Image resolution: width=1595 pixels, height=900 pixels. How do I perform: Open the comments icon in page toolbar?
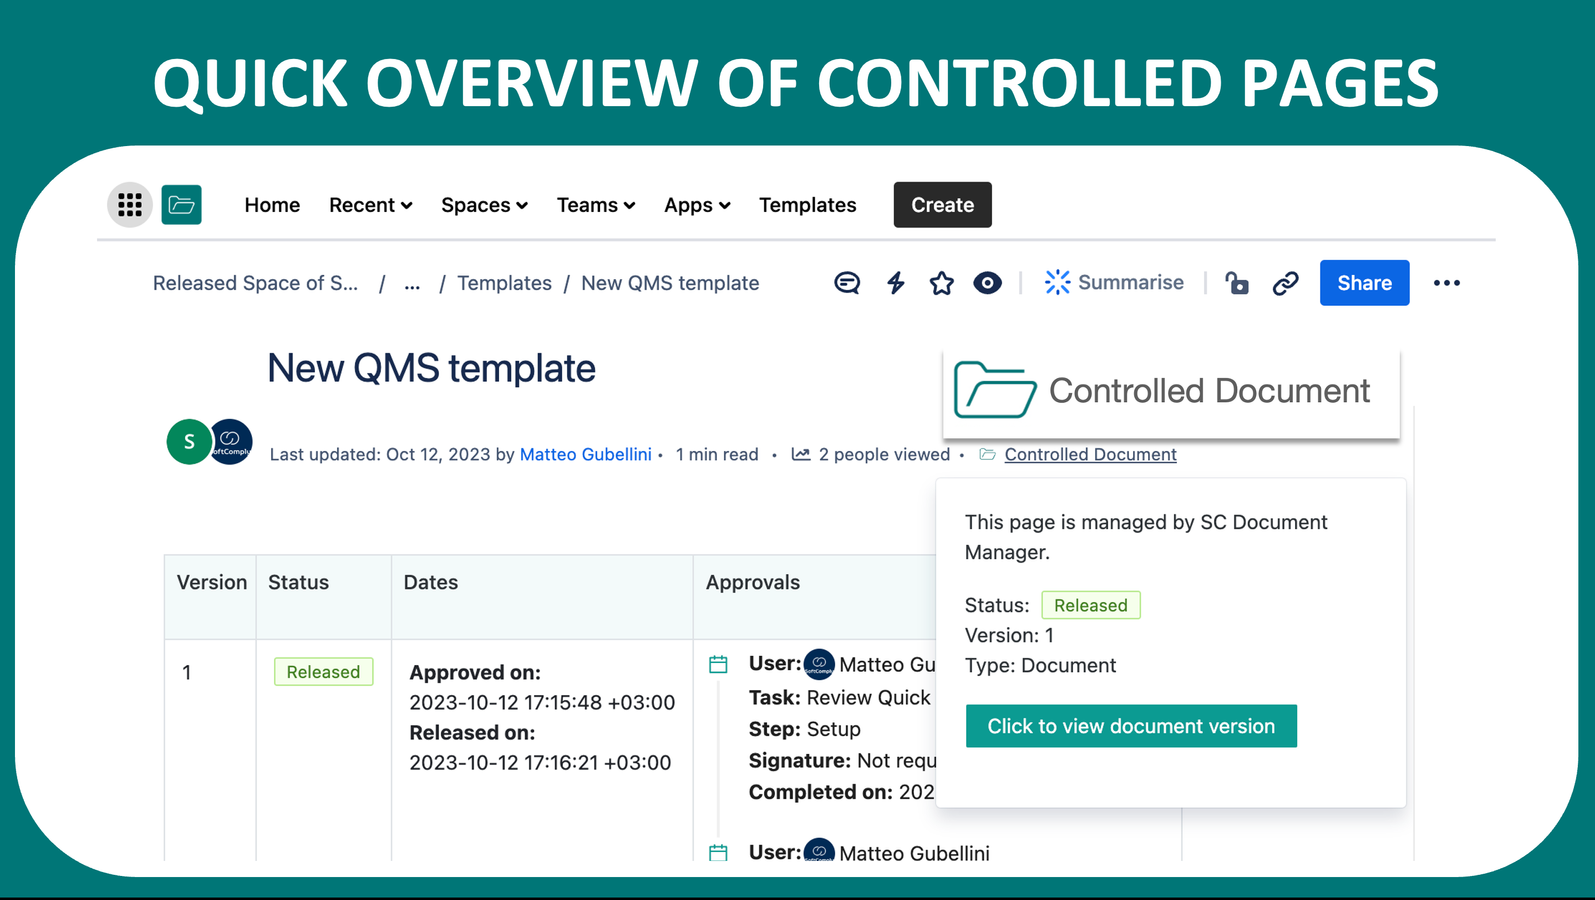point(847,283)
